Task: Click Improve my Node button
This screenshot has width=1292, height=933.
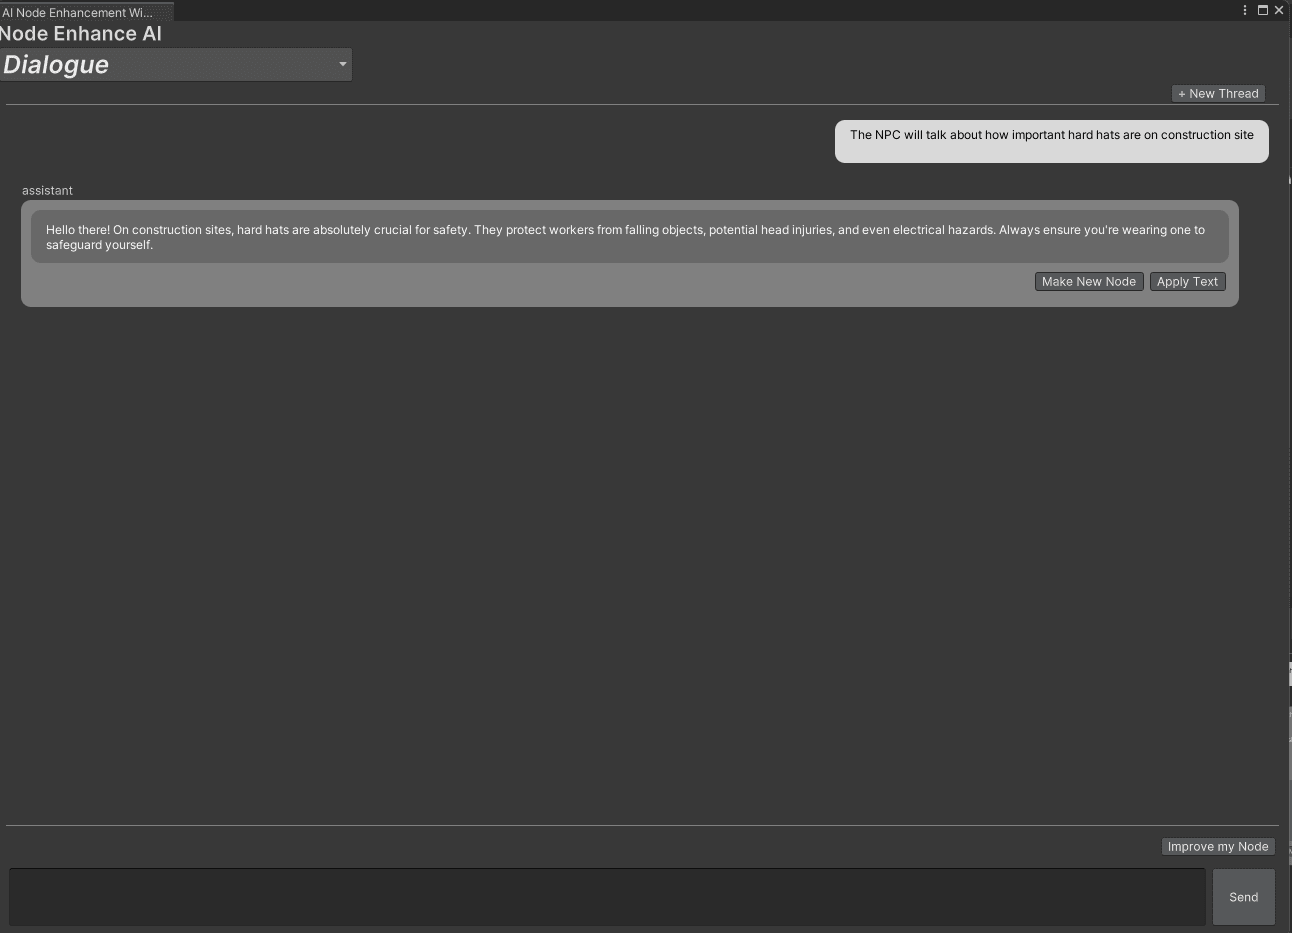Action: coord(1218,847)
